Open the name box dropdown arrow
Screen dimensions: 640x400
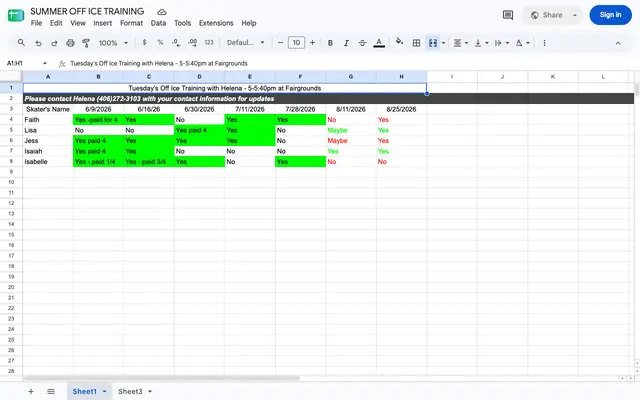[x=45, y=63]
